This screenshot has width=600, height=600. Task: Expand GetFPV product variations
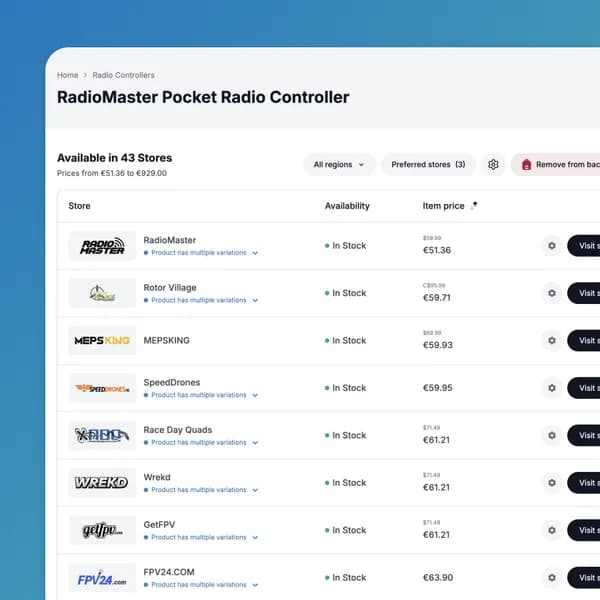(201, 538)
